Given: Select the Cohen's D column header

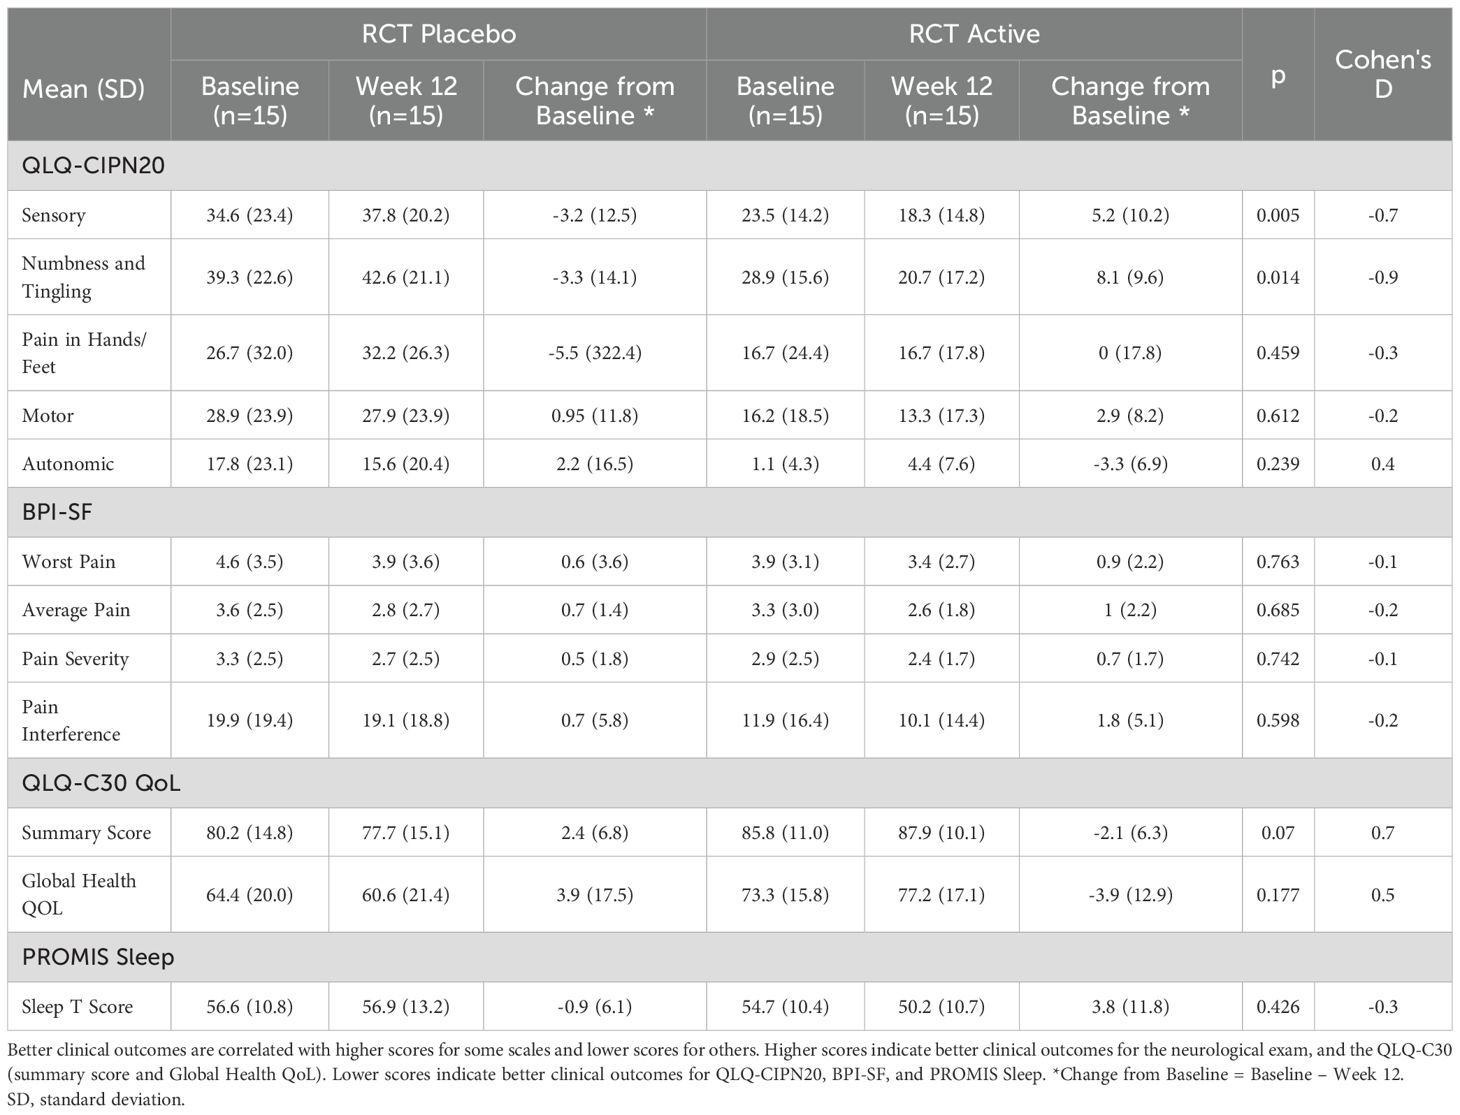Looking at the screenshot, I should (x=1382, y=74).
